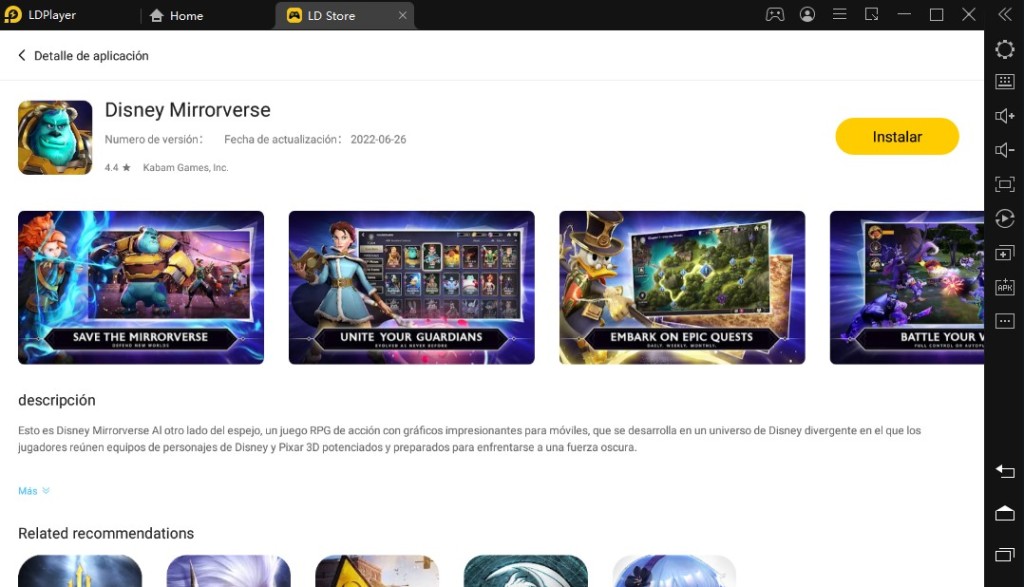Switch to the Home tab
Viewport: 1024px width, 587px height.
pos(176,15)
